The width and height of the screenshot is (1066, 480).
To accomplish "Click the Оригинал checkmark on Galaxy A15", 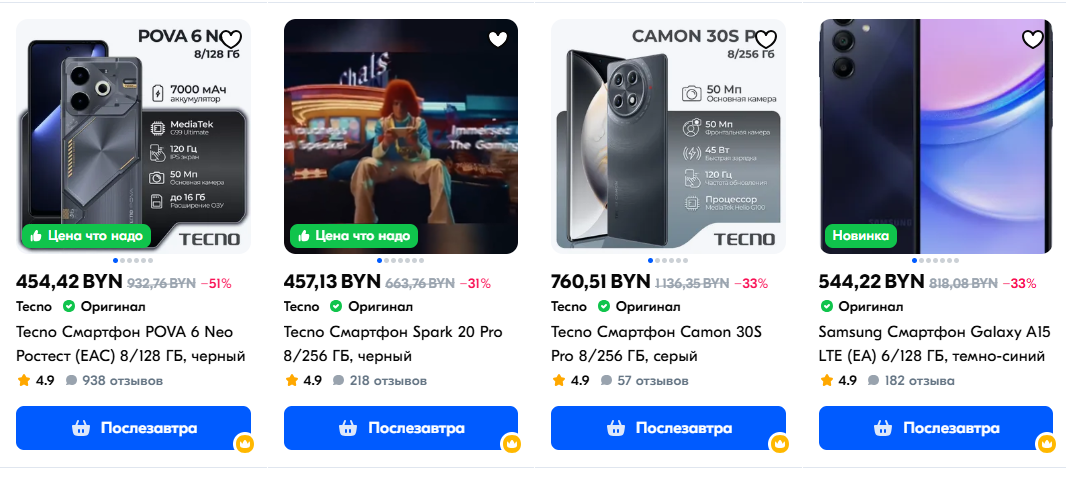I will pos(826,307).
